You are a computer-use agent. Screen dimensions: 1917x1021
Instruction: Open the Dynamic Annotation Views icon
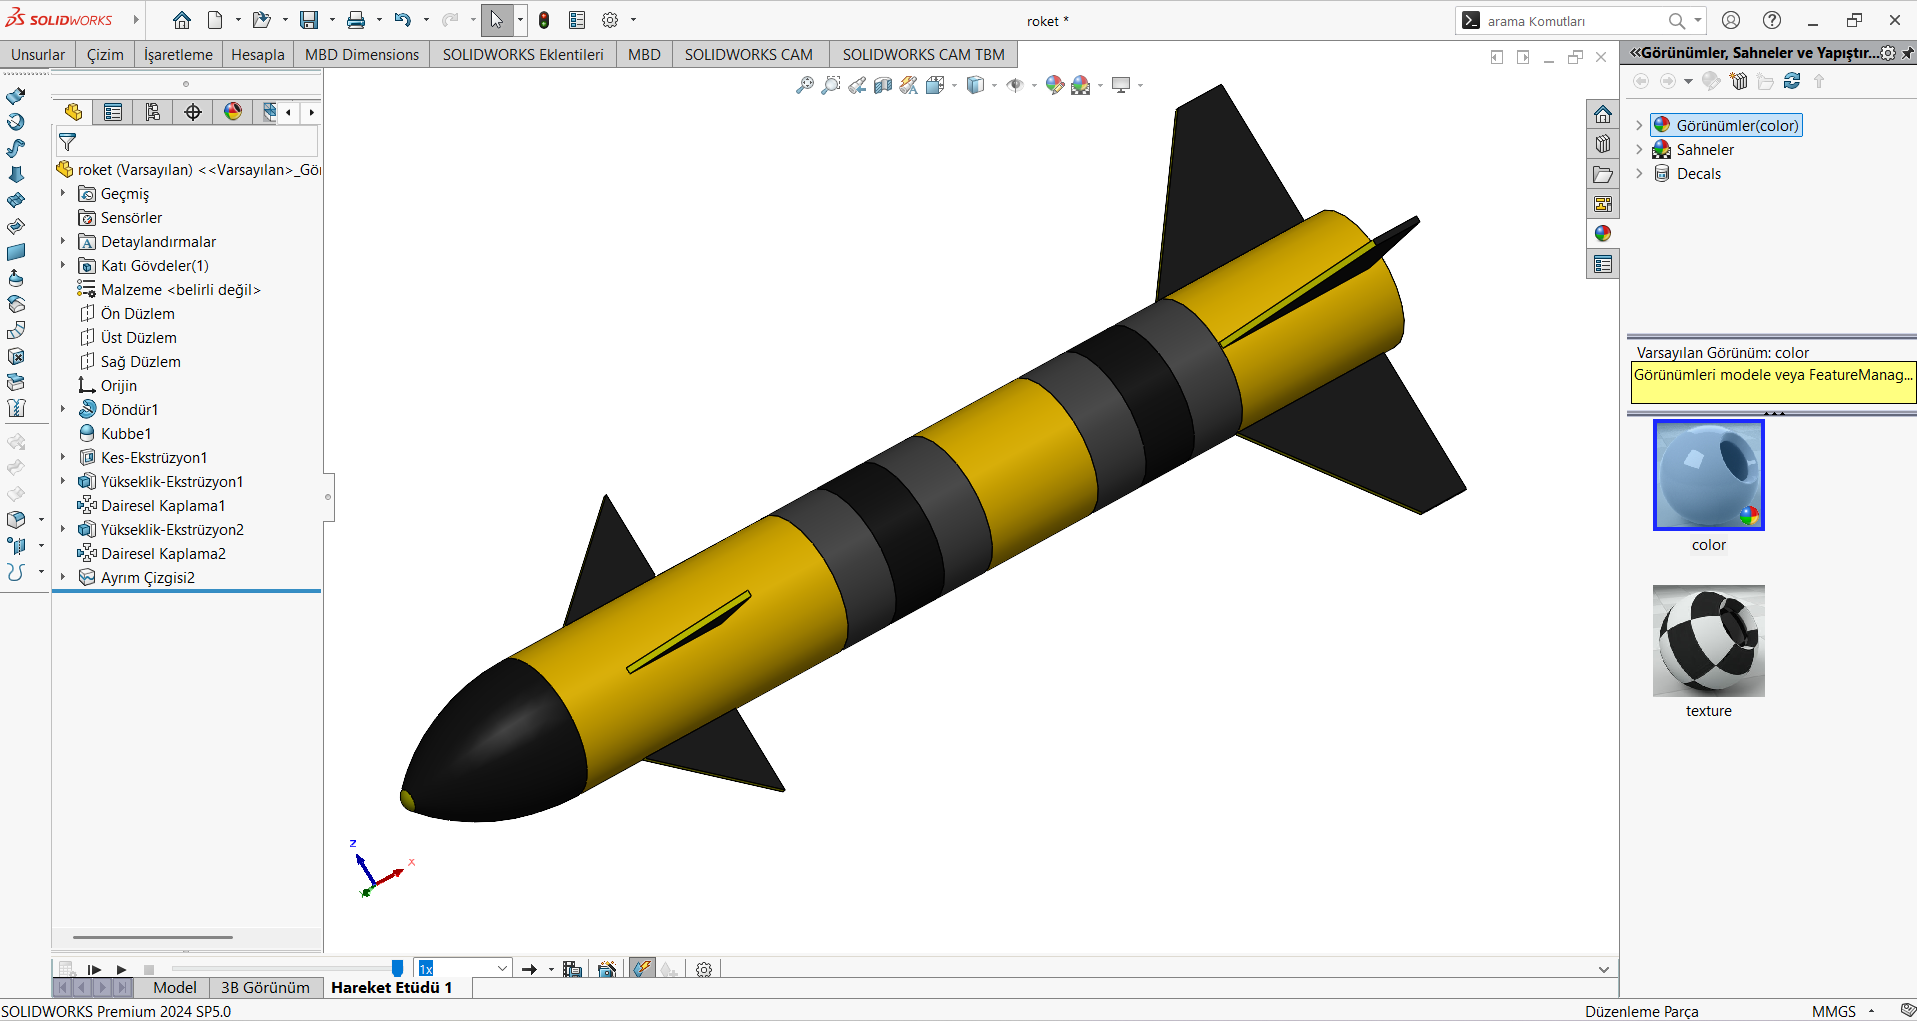908,86
